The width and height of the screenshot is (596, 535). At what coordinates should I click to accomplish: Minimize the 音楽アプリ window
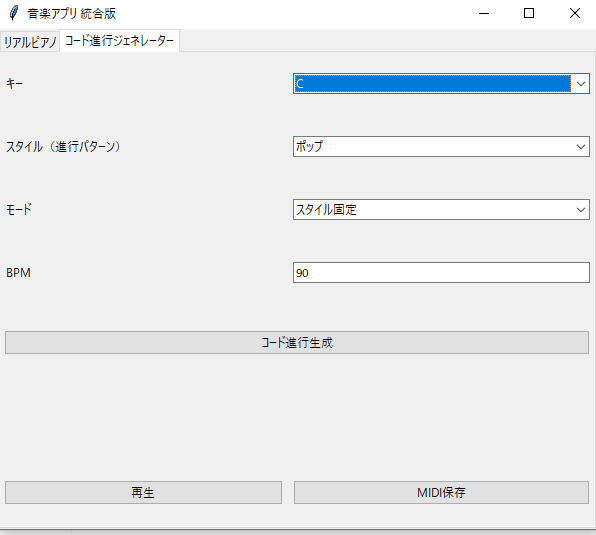click(x=484, y=13)
